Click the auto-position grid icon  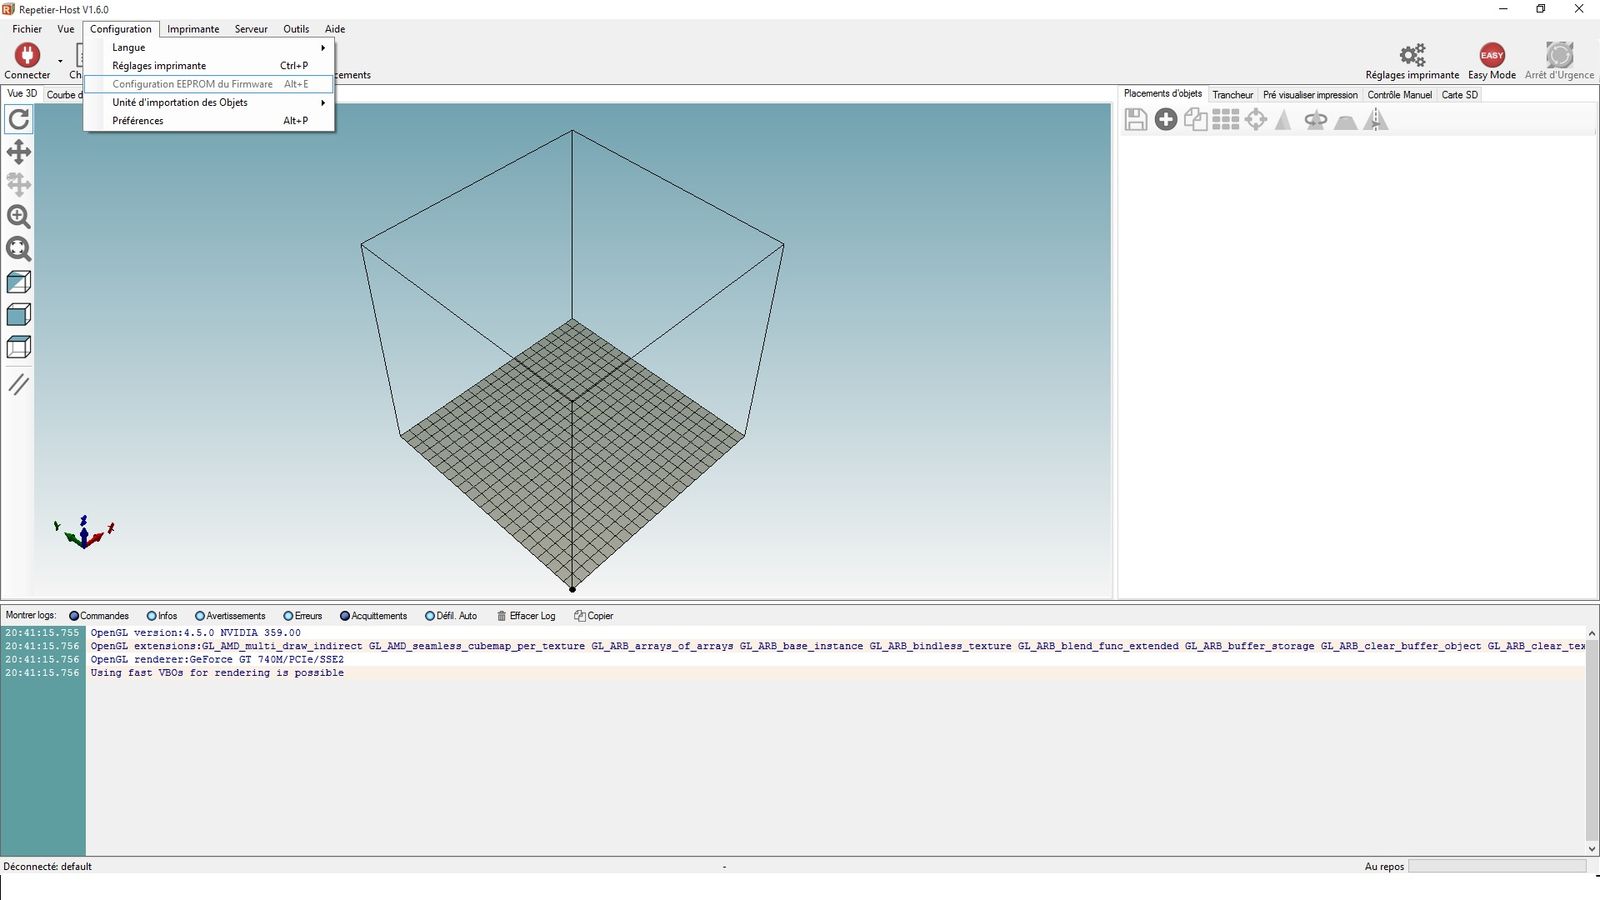coord(1226,120)
